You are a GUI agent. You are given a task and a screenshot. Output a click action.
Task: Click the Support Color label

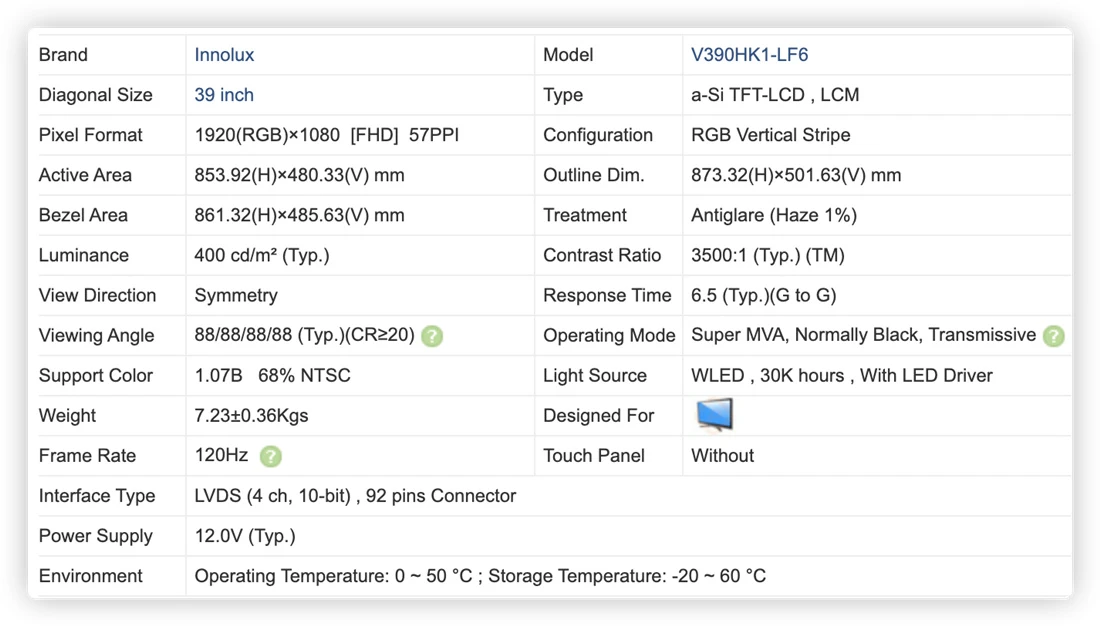pos(95,375)
